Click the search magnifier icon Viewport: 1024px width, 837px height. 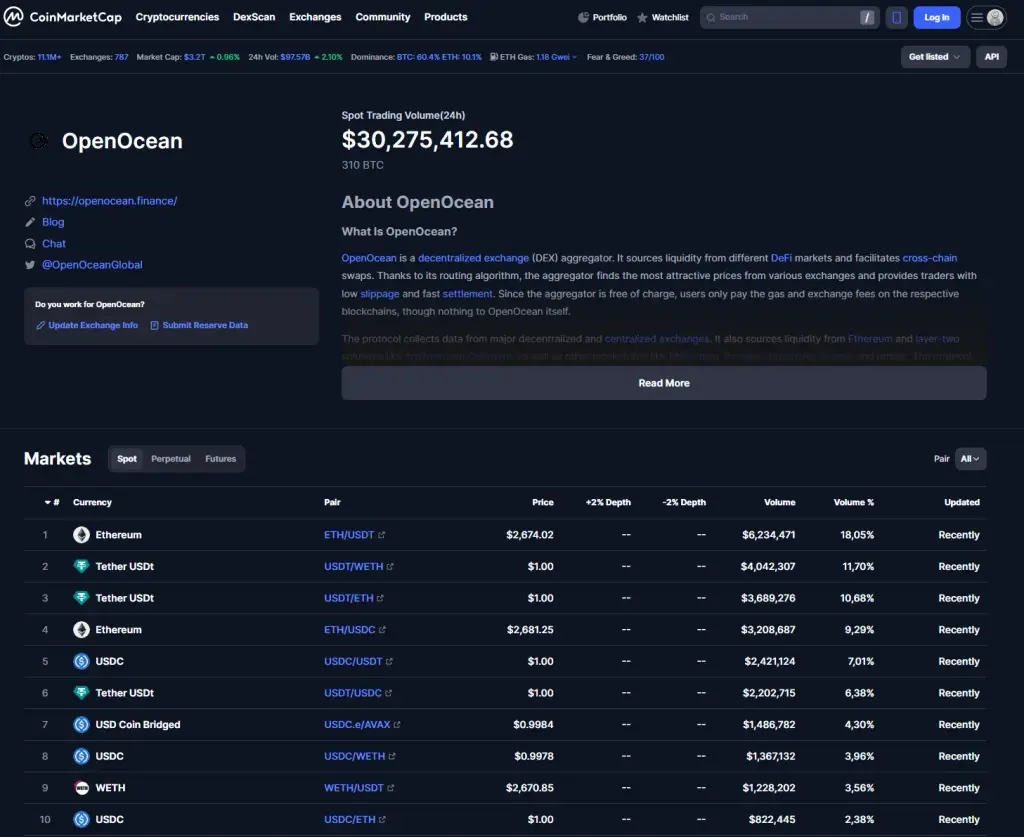(x=711, y=18)
